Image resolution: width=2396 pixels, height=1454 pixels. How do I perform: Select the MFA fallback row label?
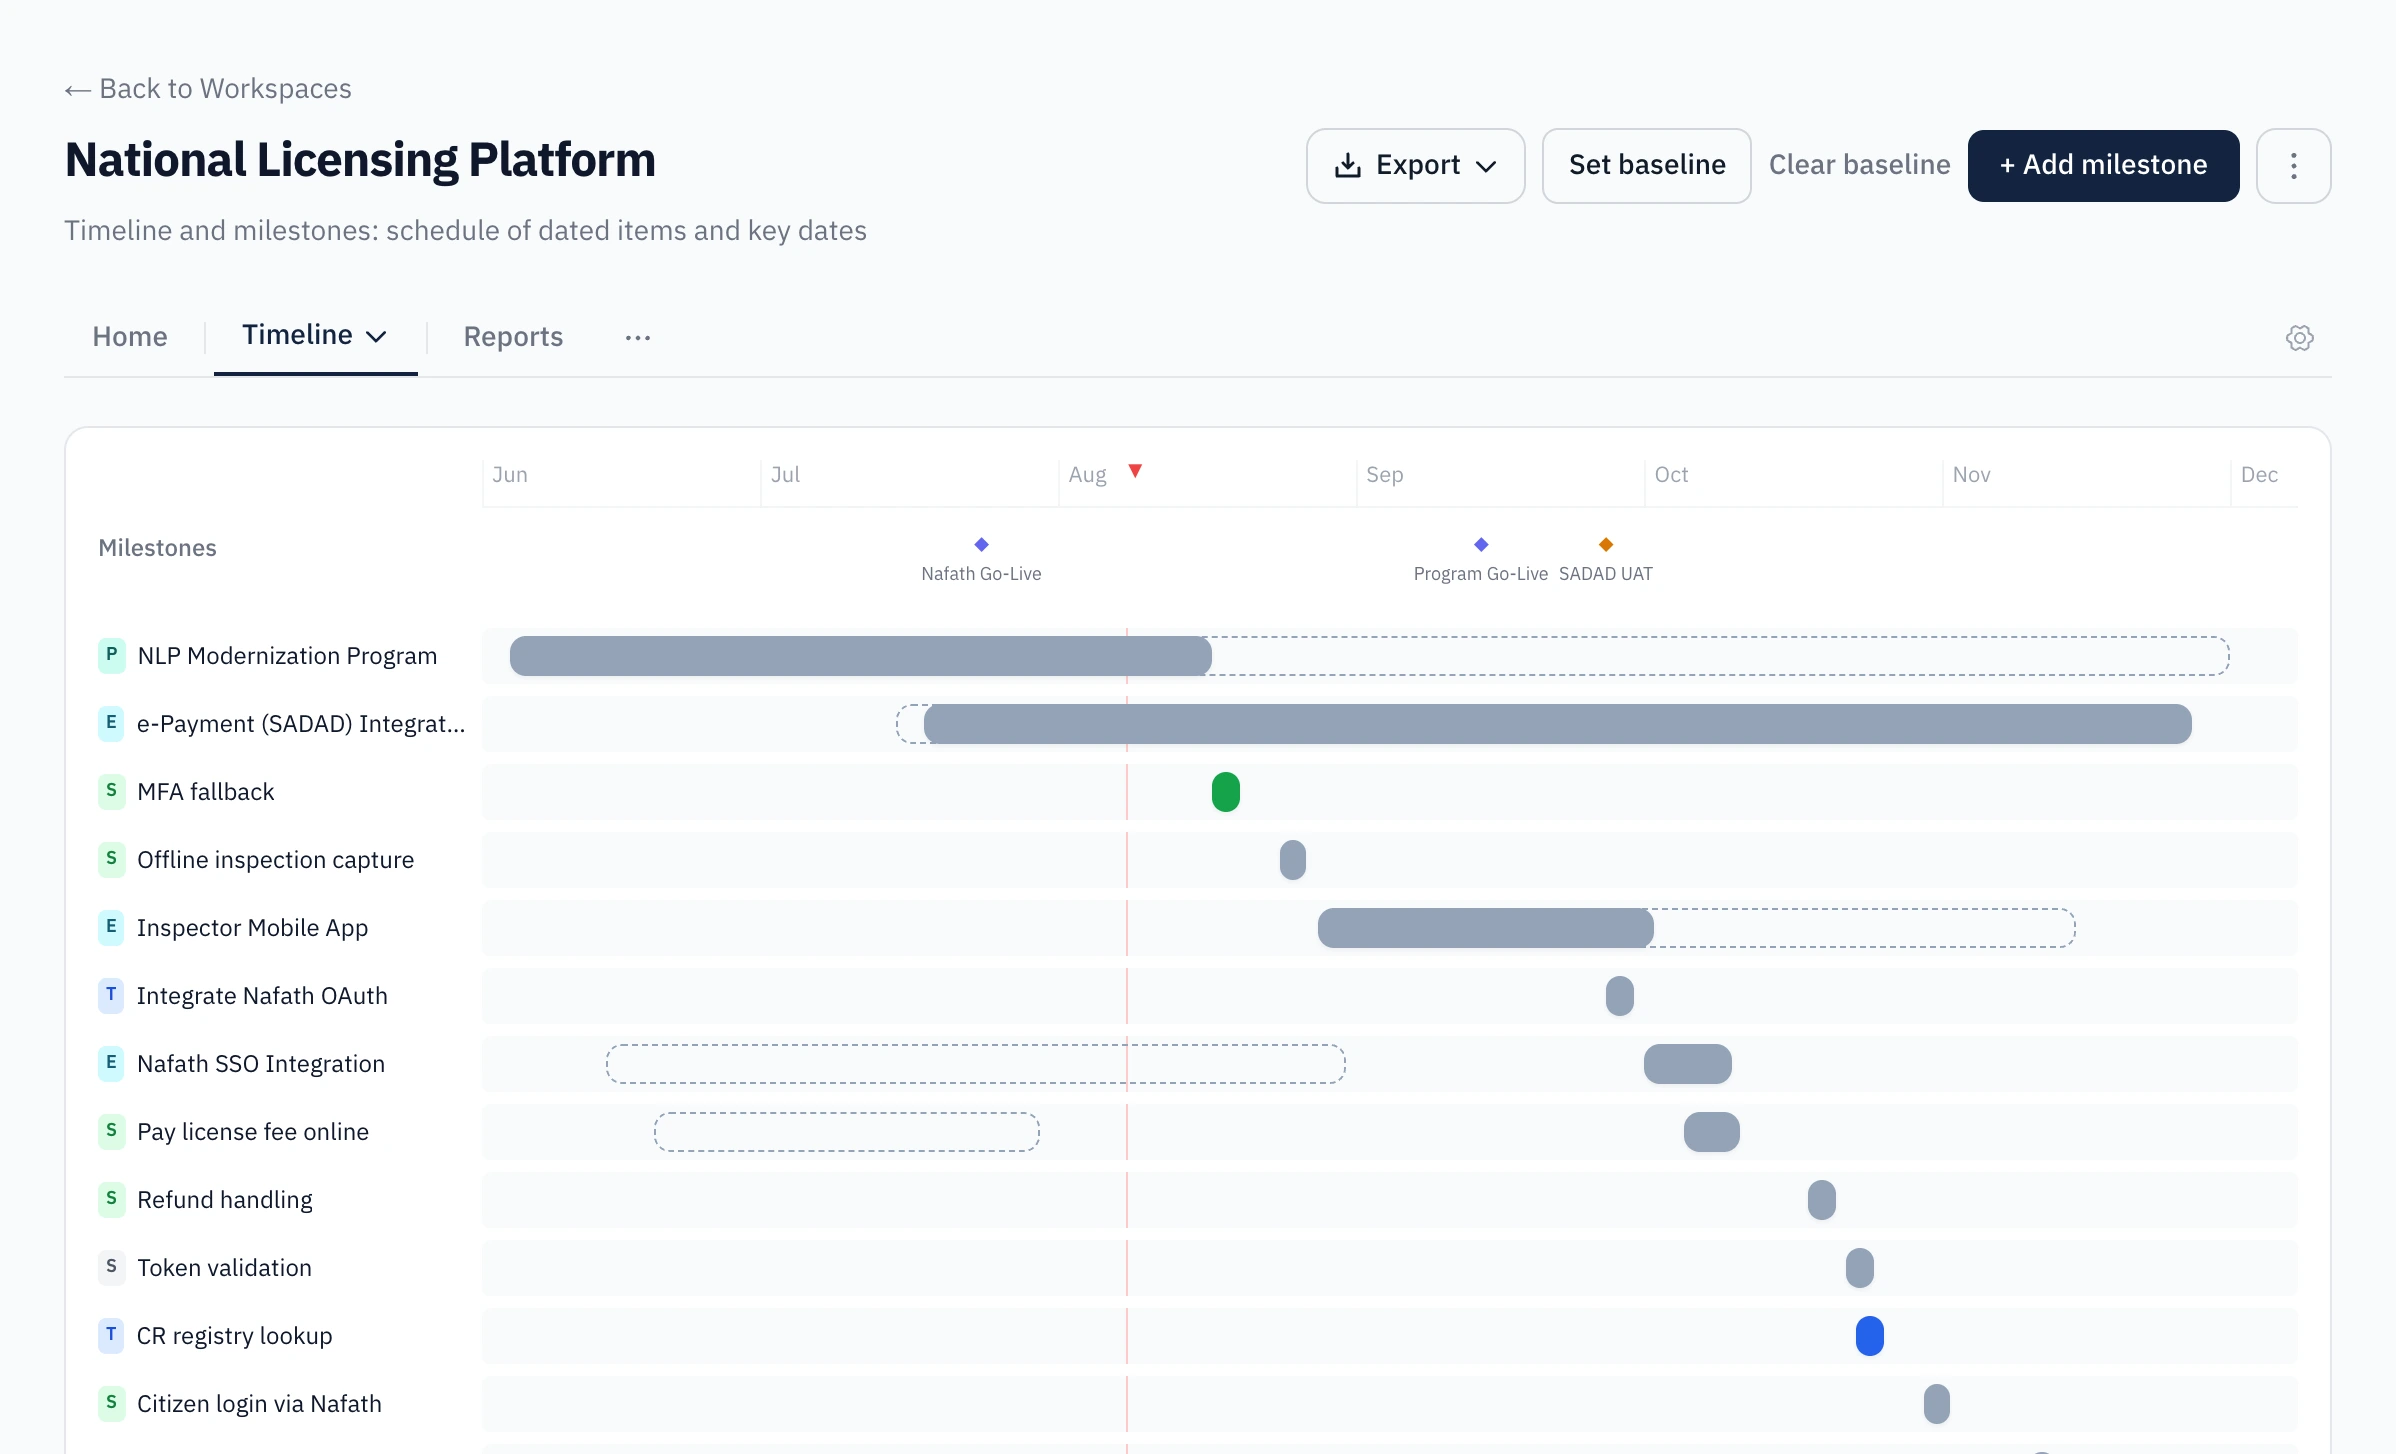[x=205, y=792]
